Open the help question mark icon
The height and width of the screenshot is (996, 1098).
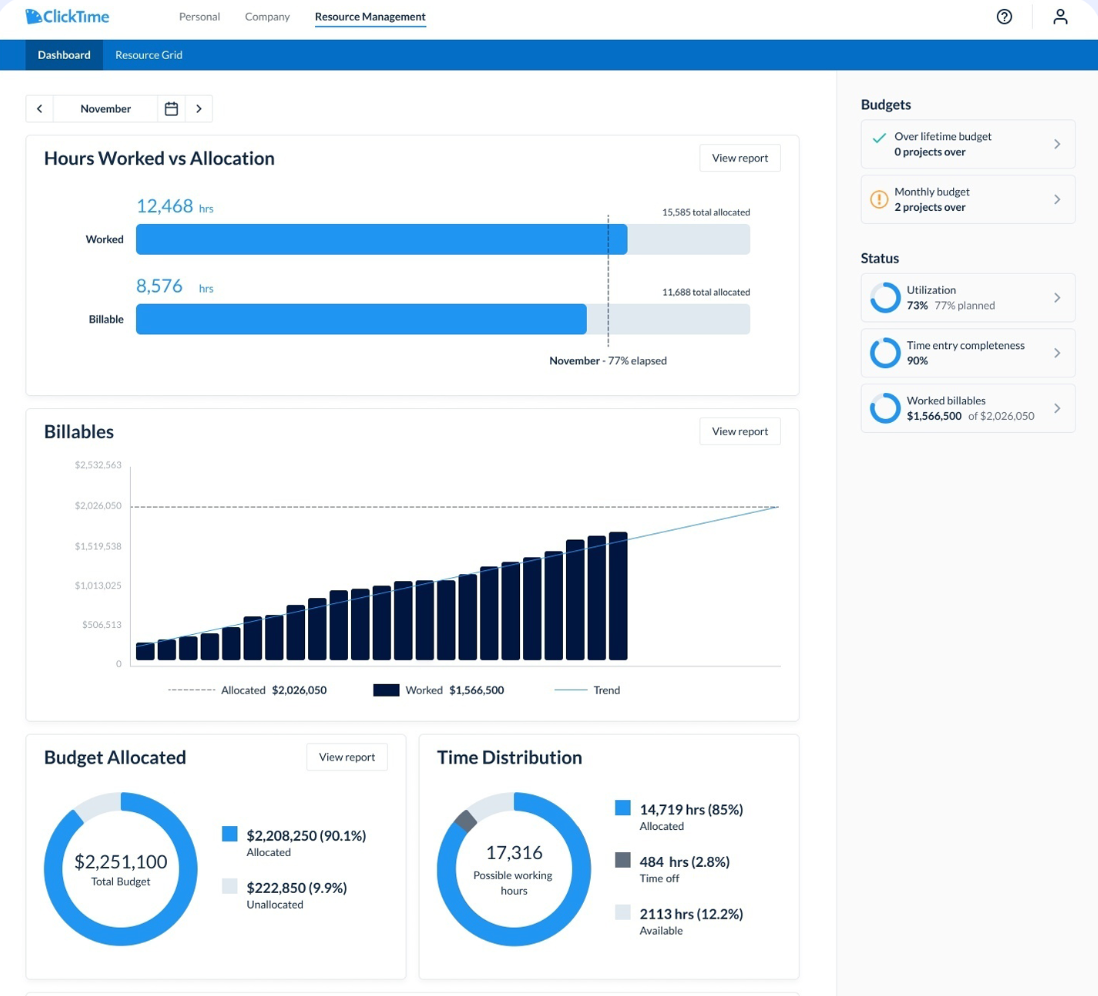[x=1004, y=16]
